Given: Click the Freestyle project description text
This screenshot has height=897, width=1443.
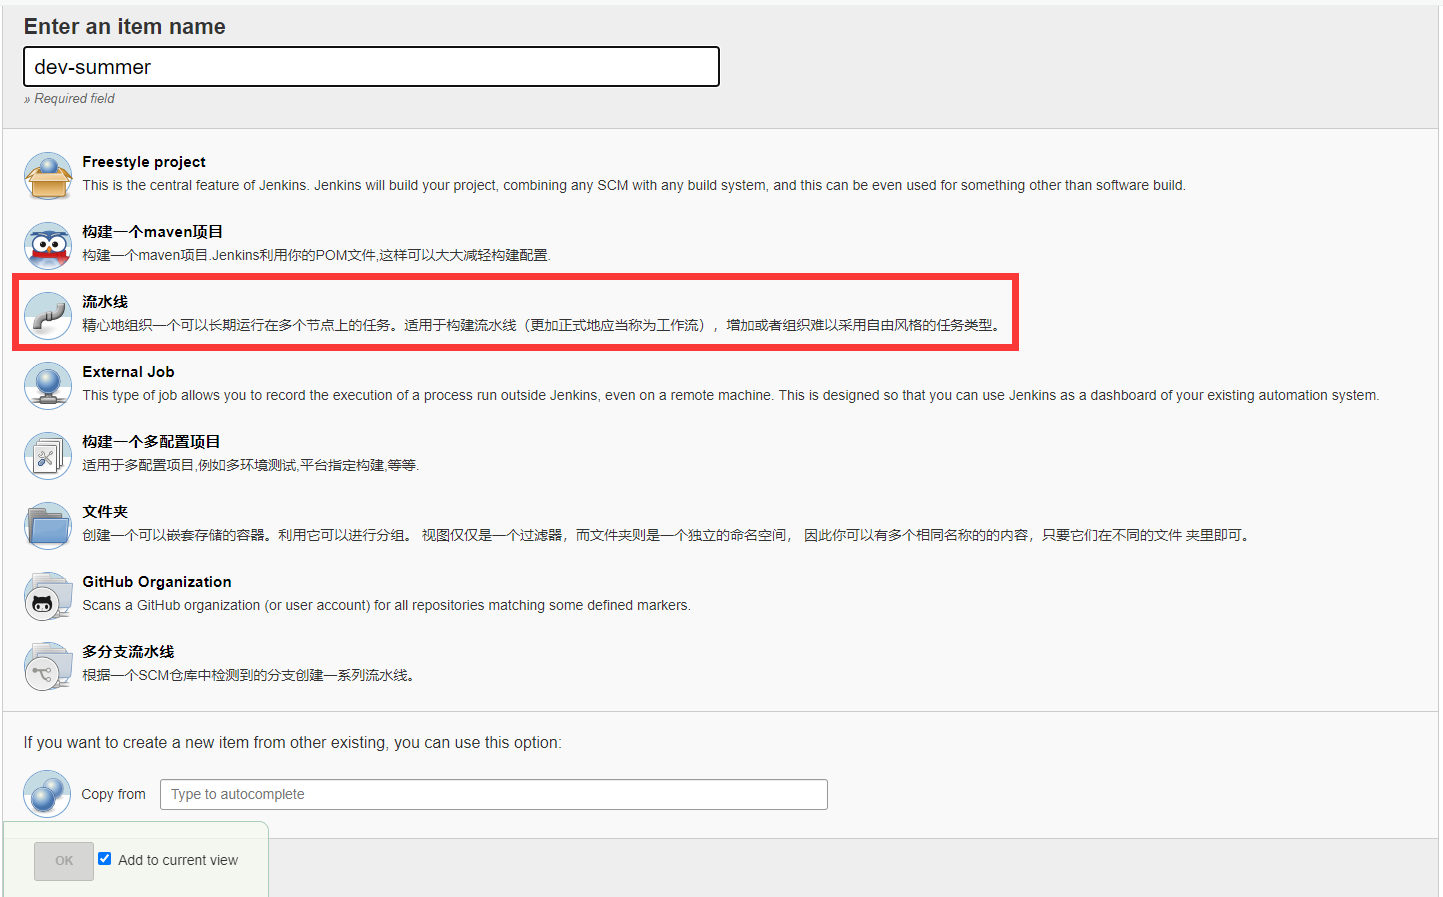Looking at the screenshot, I should [x=634, y=185].
